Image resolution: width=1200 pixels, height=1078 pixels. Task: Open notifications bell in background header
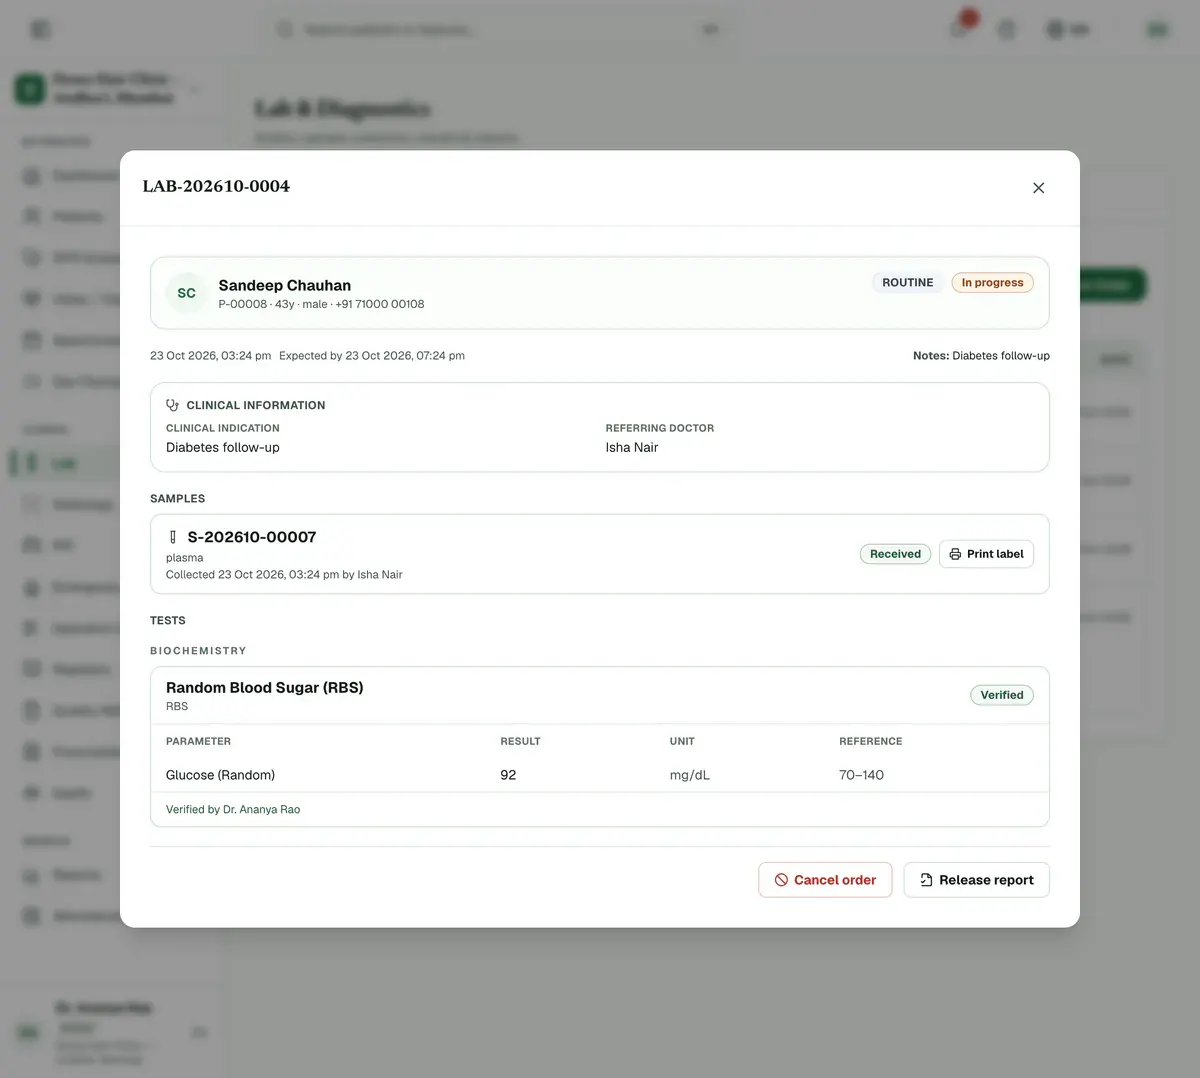[x=960, y=29]
